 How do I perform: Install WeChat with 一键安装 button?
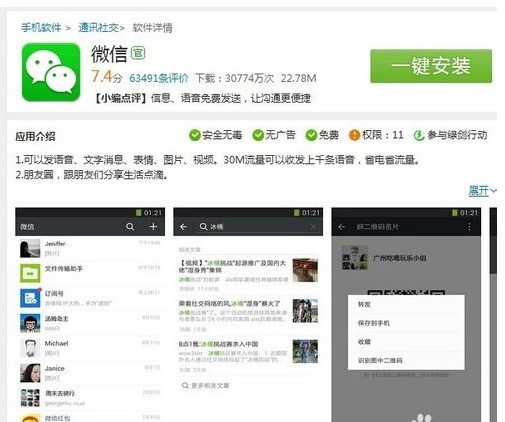[431, 66]
